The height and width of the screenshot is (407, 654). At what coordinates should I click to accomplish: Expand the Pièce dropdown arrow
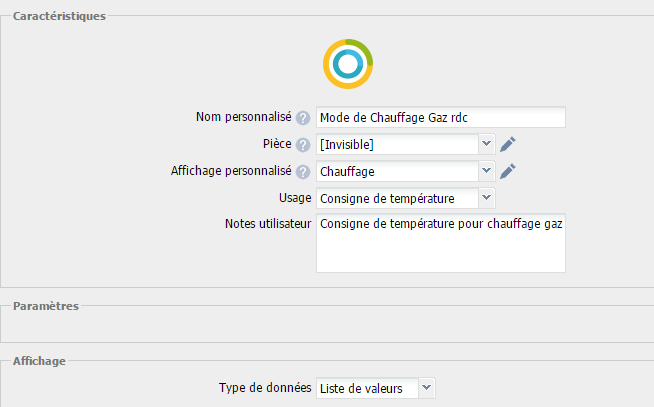point(486,144)
